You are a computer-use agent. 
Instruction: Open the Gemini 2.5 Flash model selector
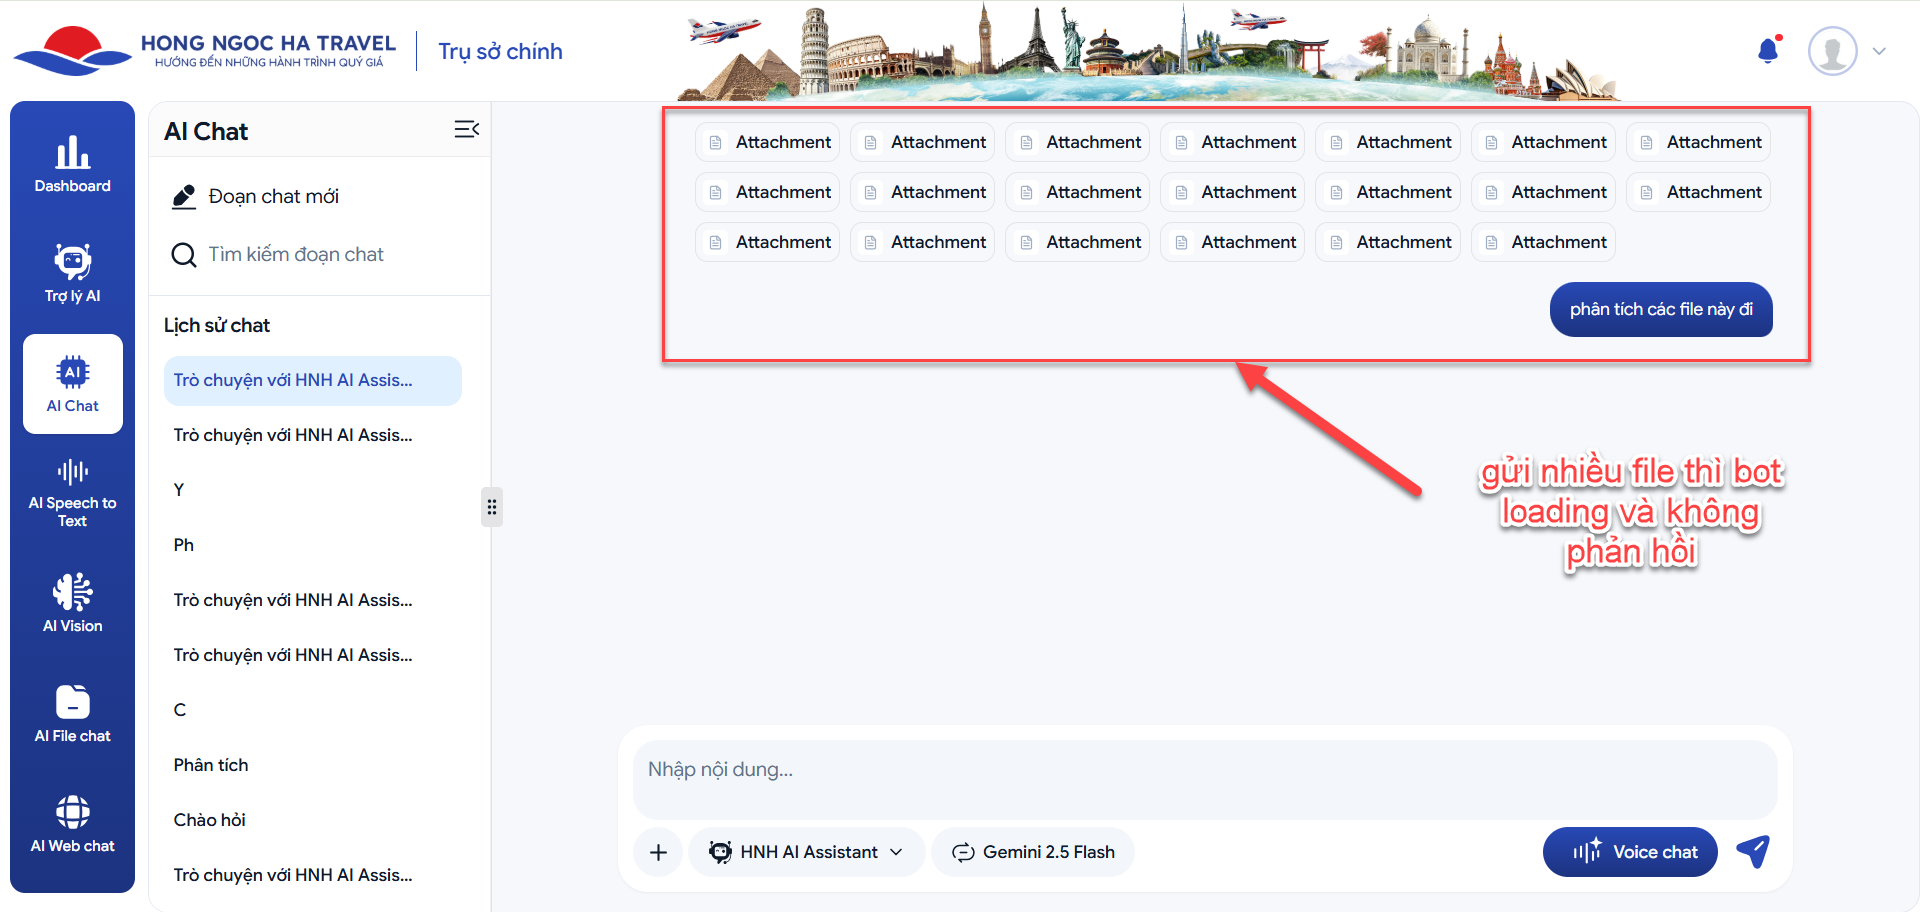coord(1033,852)
